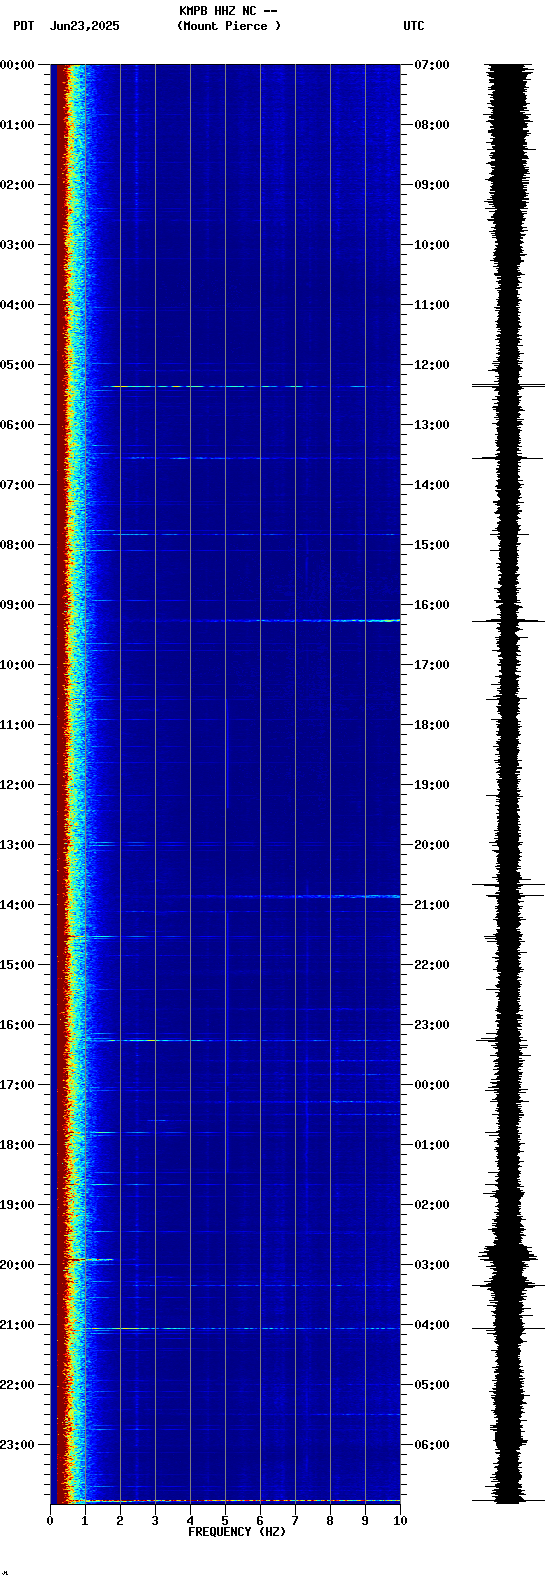This screenshot has height=1584, width=552.
Task: Click the PDT '12:00' time label
Action: coord(17,785)
